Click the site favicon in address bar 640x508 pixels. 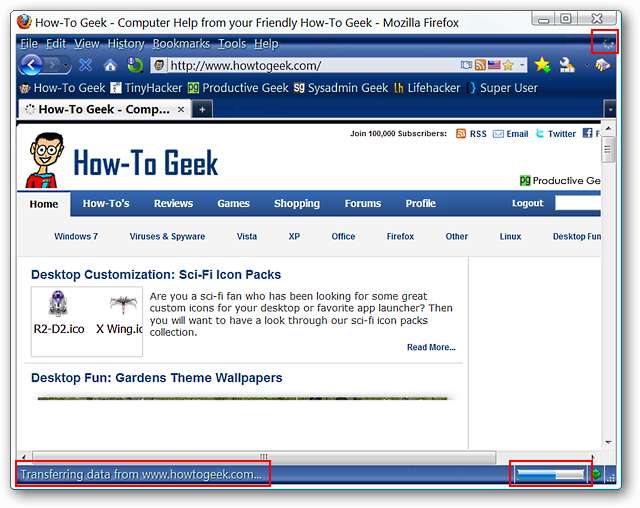point(159,65)
